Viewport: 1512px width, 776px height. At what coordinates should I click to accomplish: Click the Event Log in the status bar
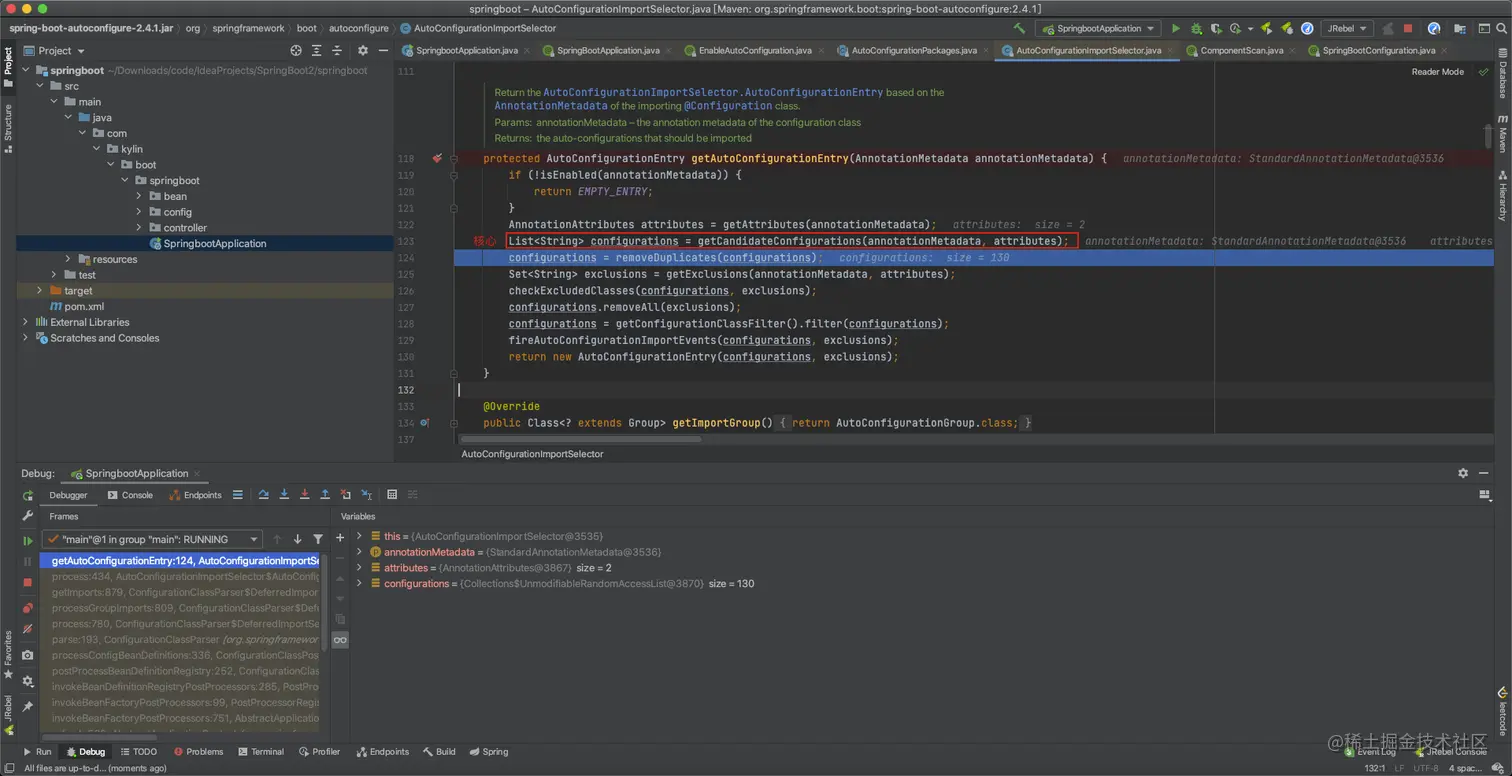point(1370,752)
